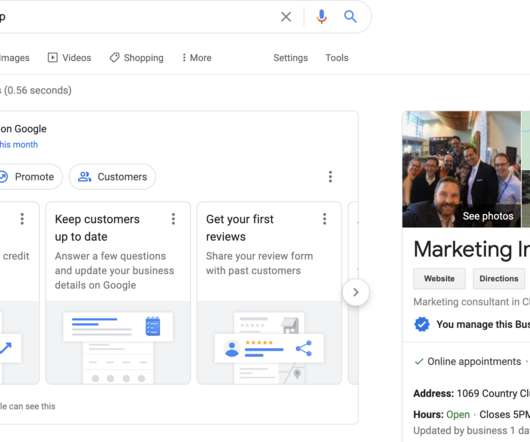Switch to the Videos results tab
Viewport: 530px width, 442px height.
point(69,58)
